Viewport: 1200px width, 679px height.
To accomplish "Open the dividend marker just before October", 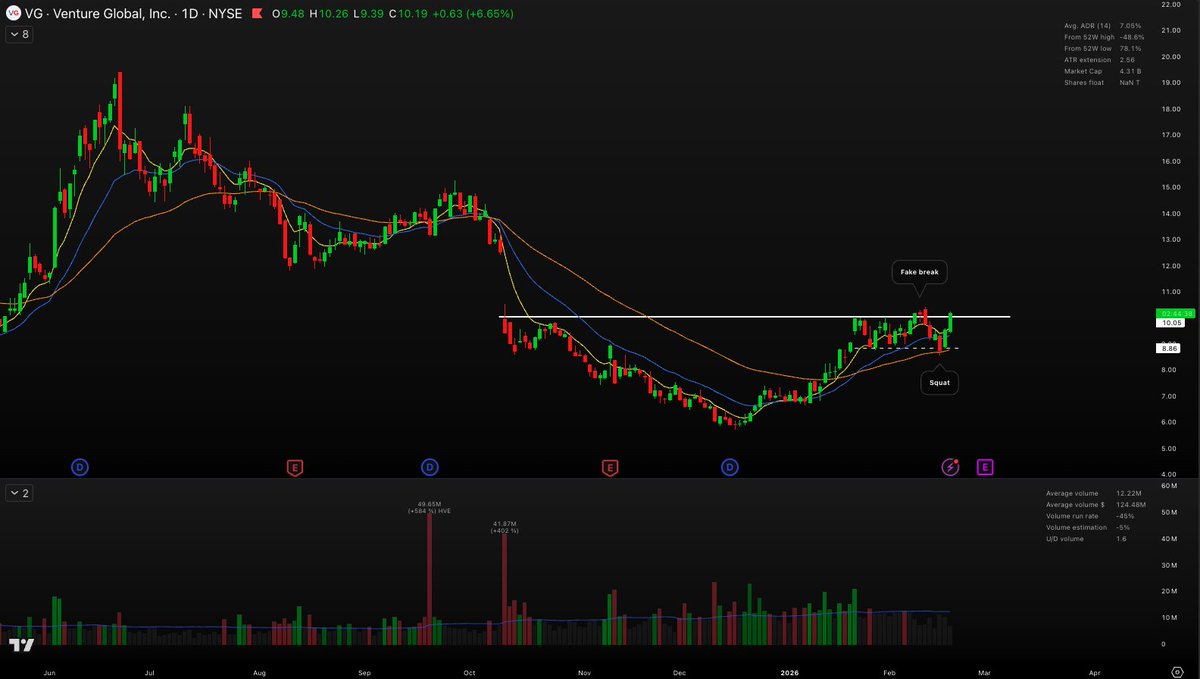I will (x=429, y=467).
